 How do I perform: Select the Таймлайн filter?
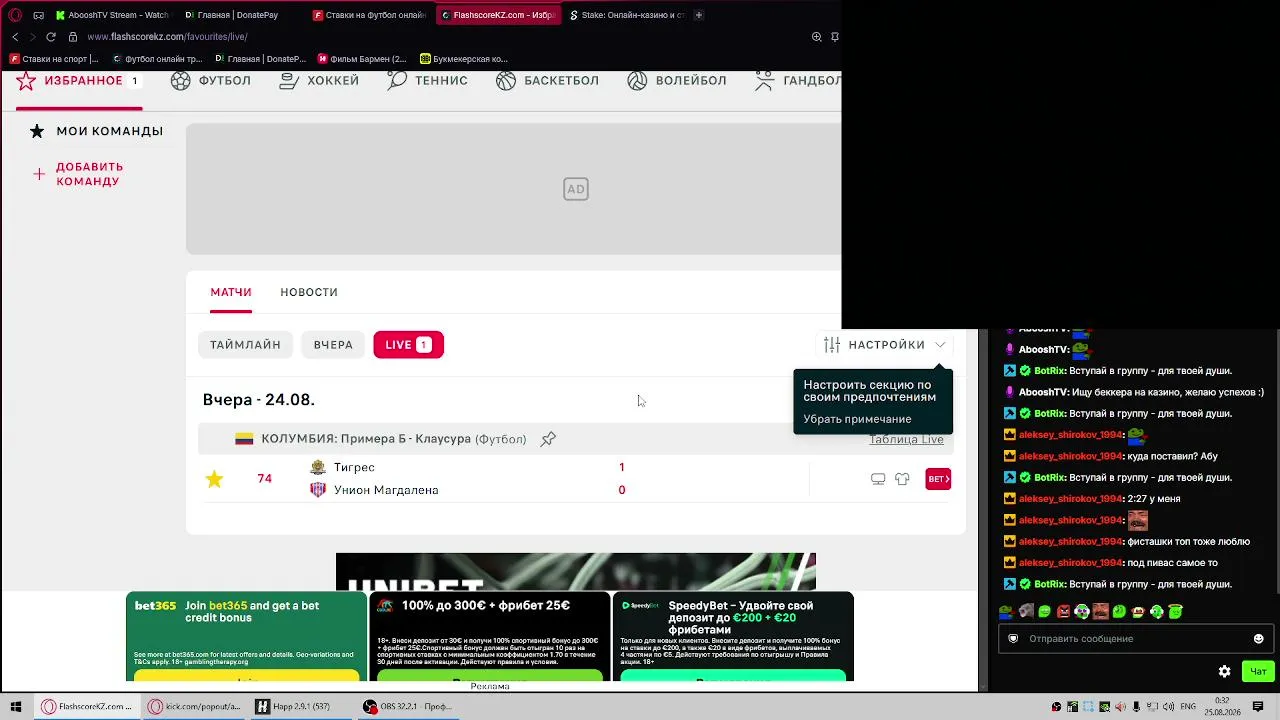(x=245, y=344)
